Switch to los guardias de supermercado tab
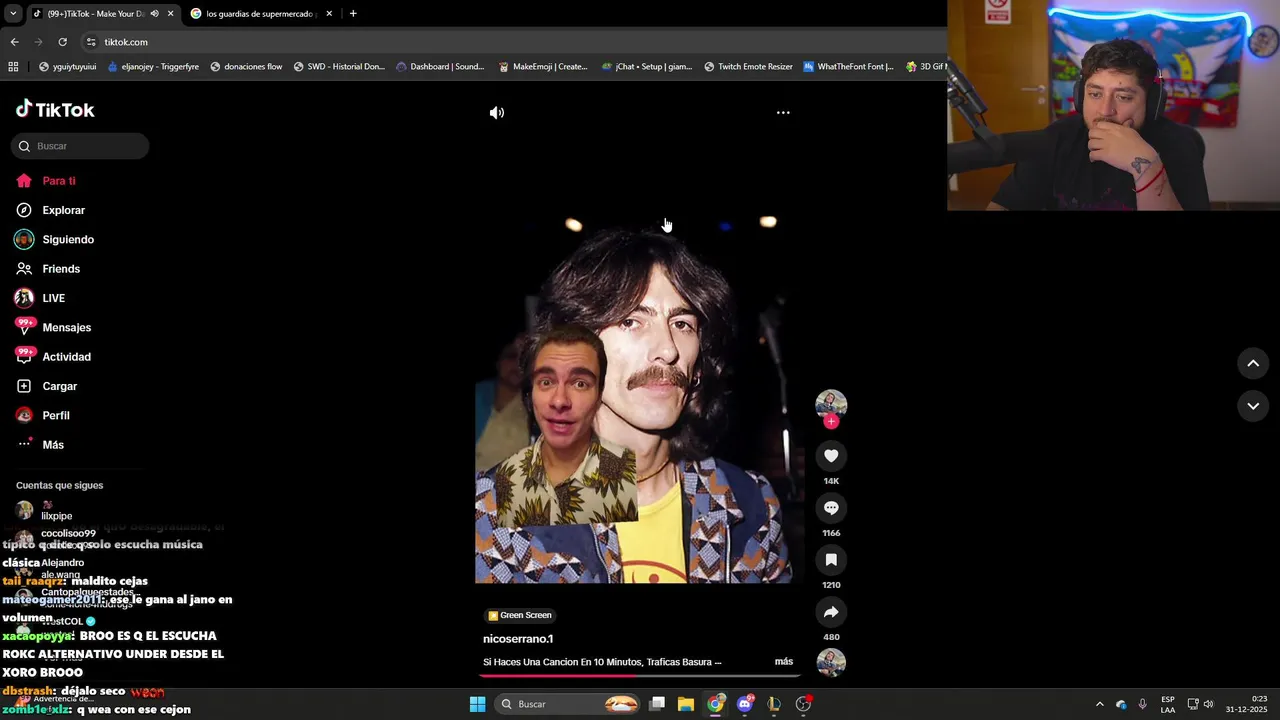This screenshot has width=1280, height=720. (x=261, y=14)
